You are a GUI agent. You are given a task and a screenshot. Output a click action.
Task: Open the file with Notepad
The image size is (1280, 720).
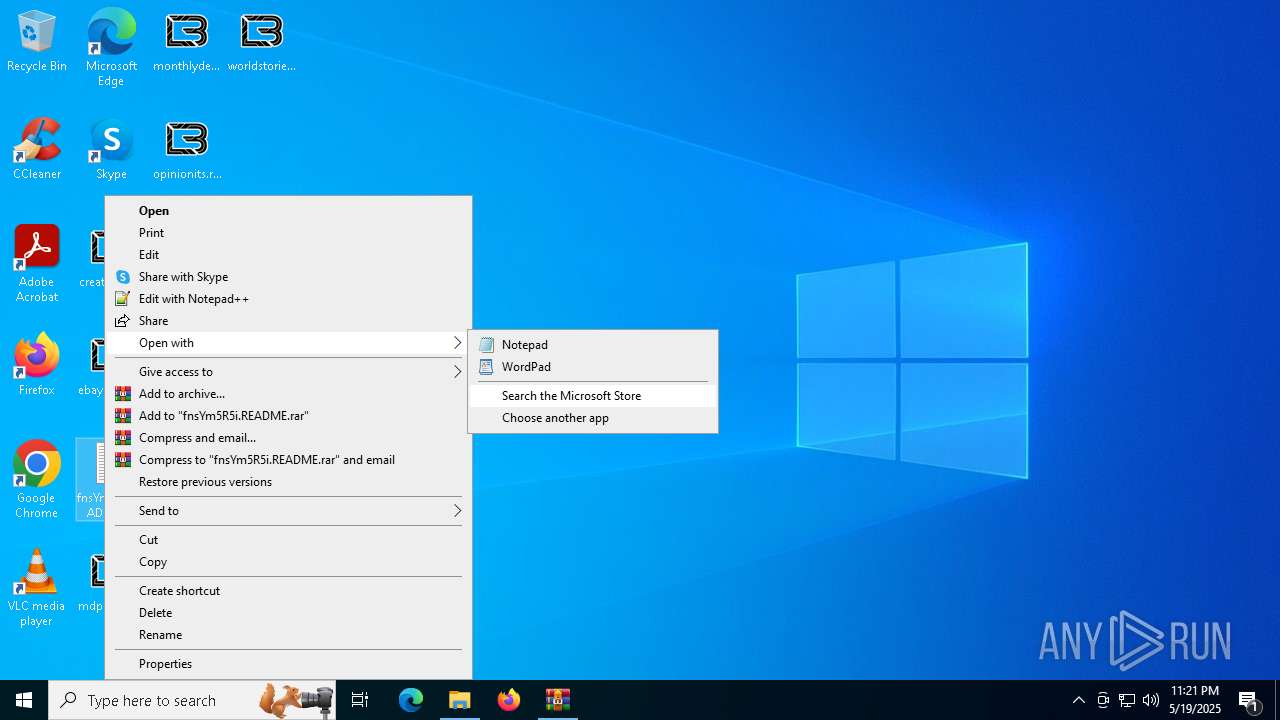tap(593, 345)
